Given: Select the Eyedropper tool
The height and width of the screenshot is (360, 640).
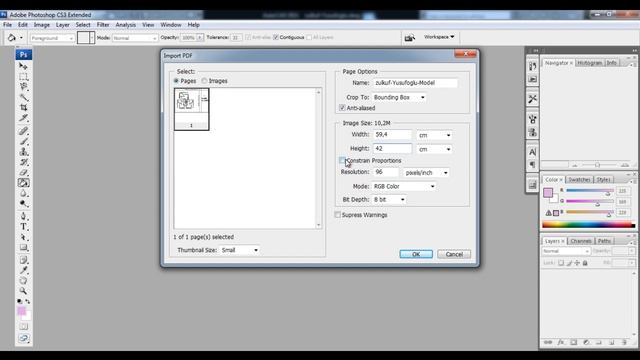Looking at the screenshot, I should pyautogui.click(x=23, y=270).
